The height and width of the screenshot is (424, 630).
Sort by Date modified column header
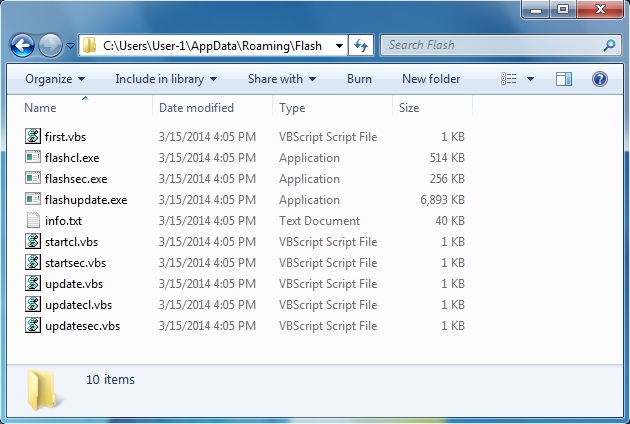point(196,108)
